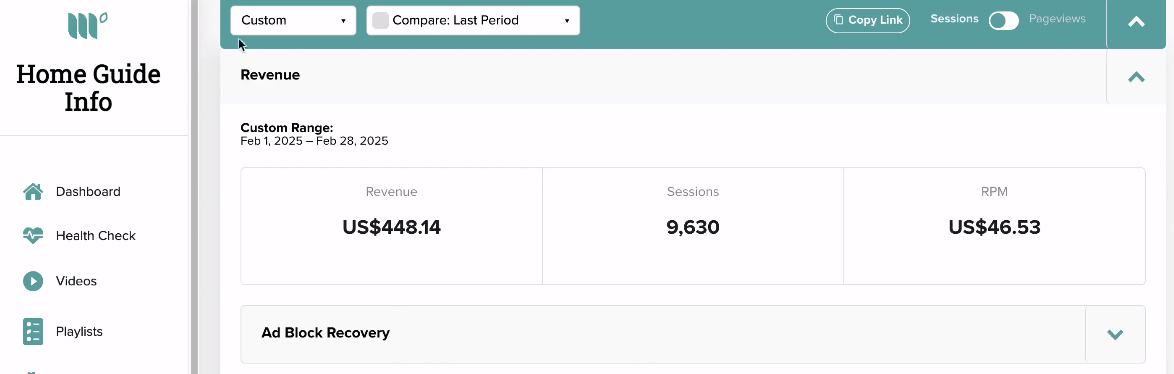
Task: Click the RPM US$46.53 card
Action: (994, 226)
